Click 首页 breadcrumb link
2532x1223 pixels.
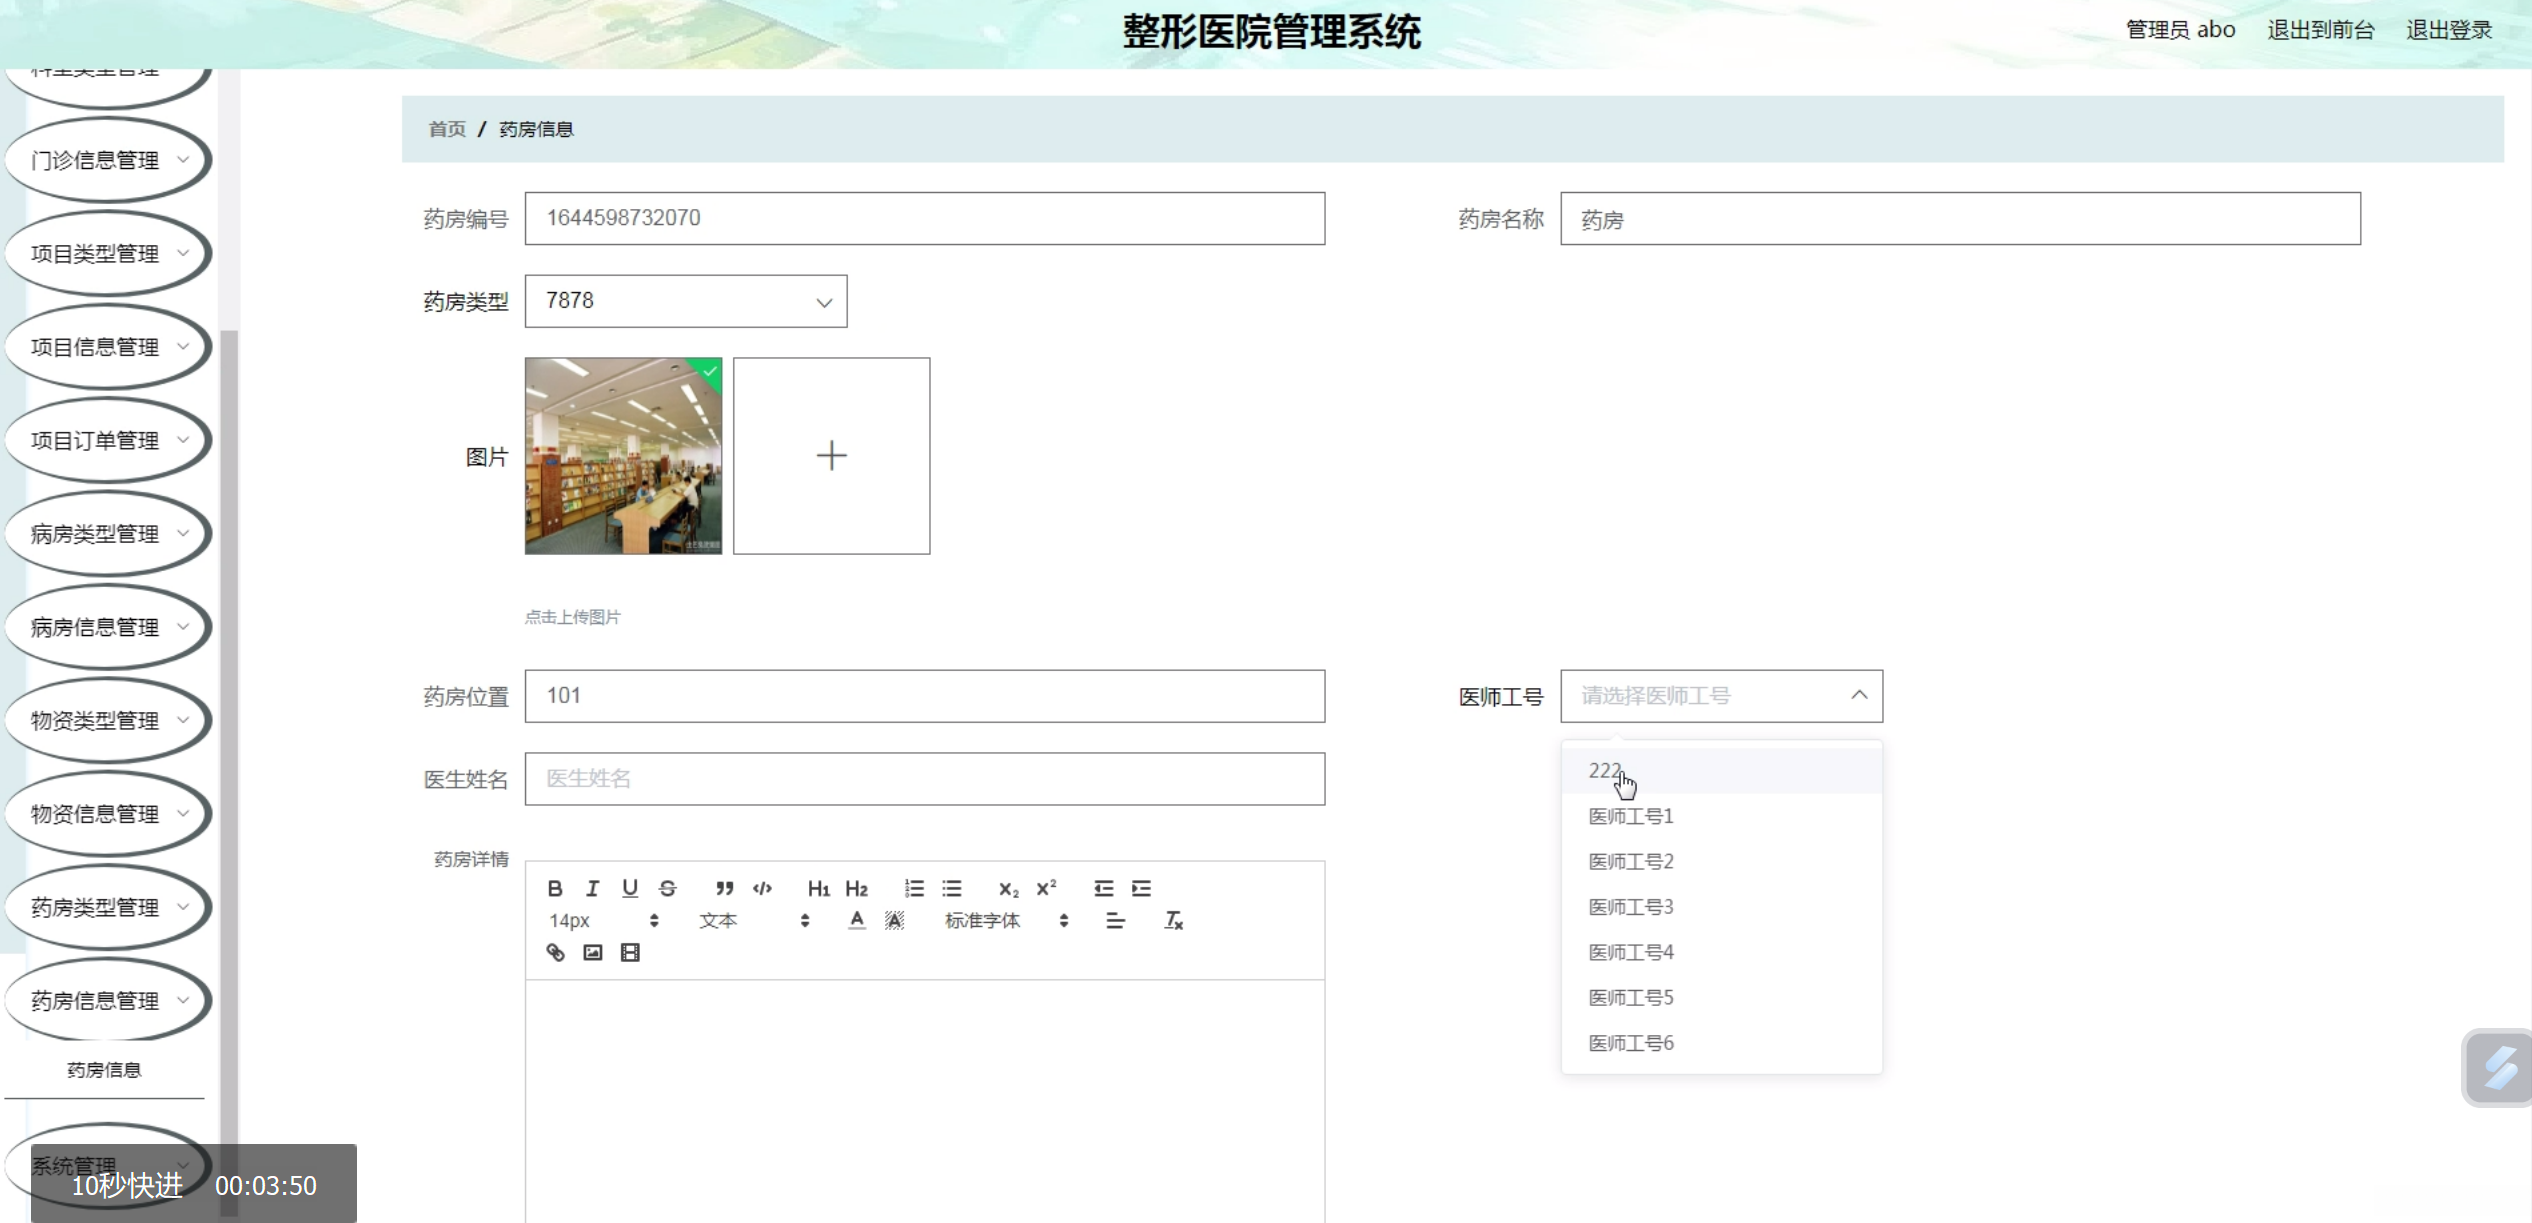pos(447,129)
